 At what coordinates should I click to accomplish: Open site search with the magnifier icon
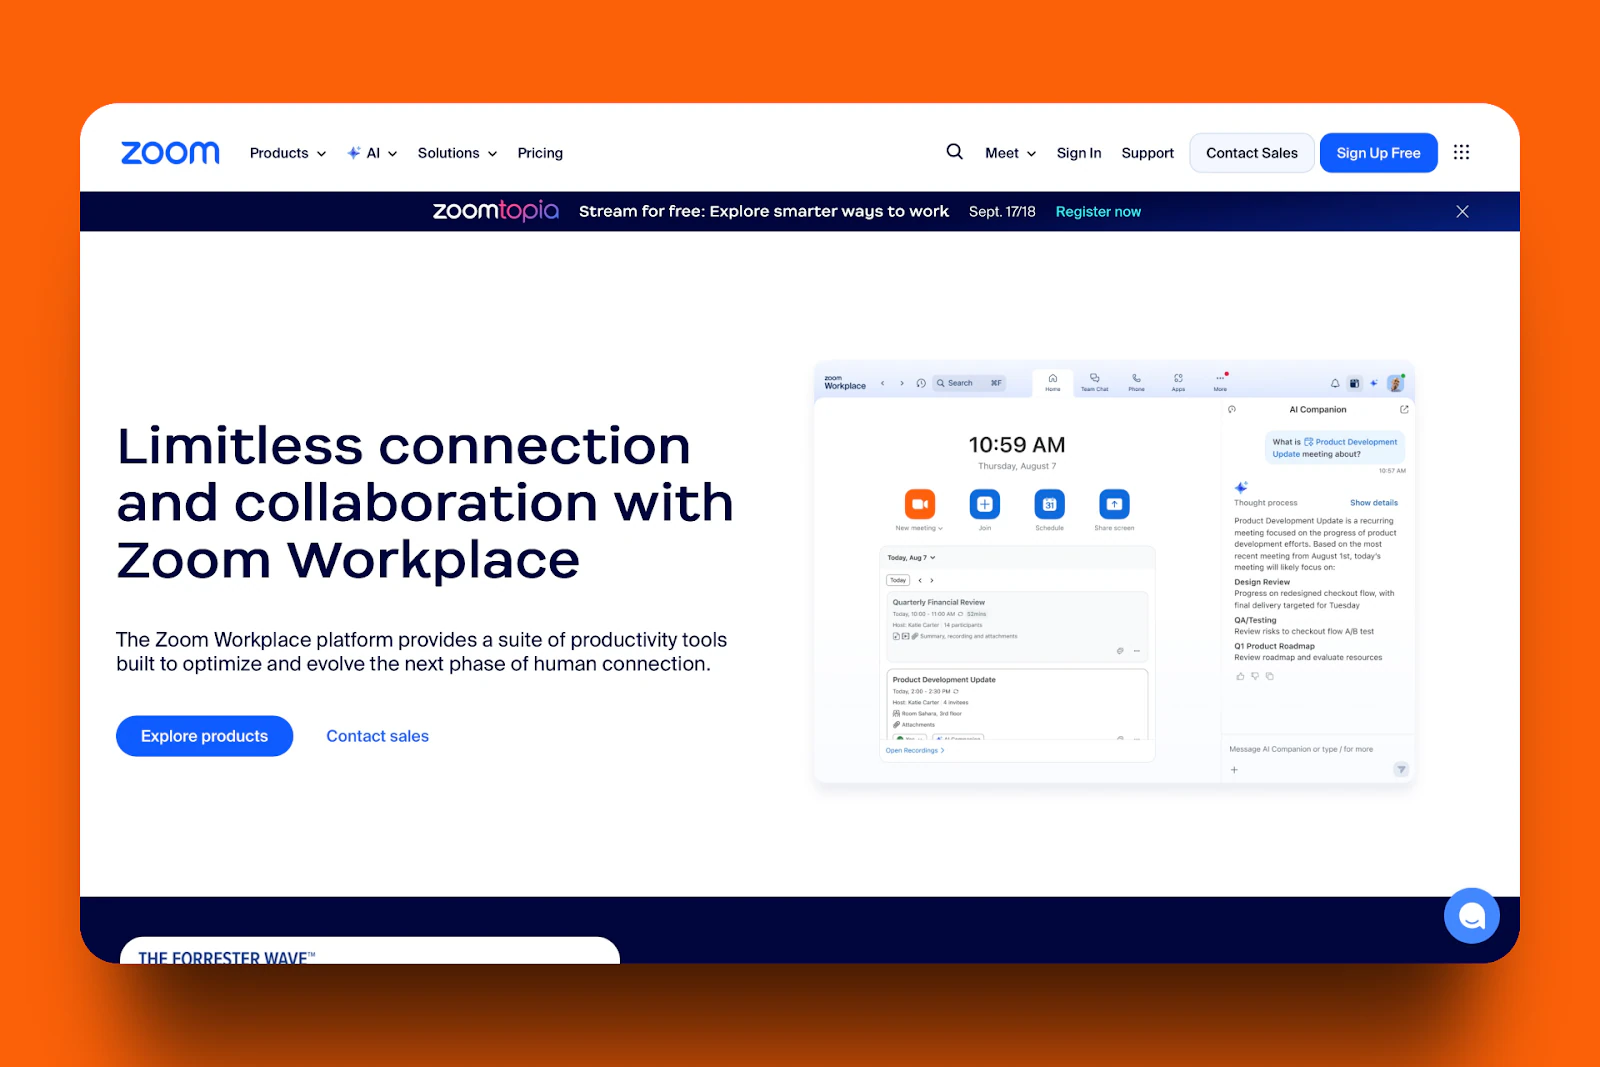point(955,152)
